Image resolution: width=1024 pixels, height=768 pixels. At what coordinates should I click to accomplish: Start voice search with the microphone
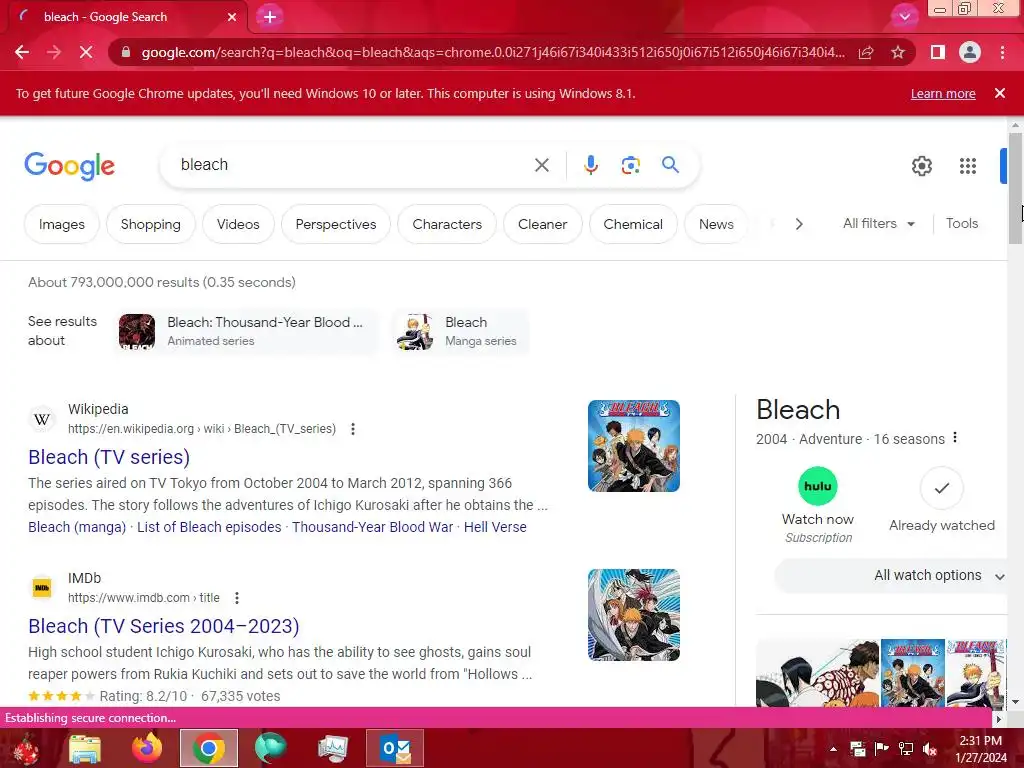point(590,165)
